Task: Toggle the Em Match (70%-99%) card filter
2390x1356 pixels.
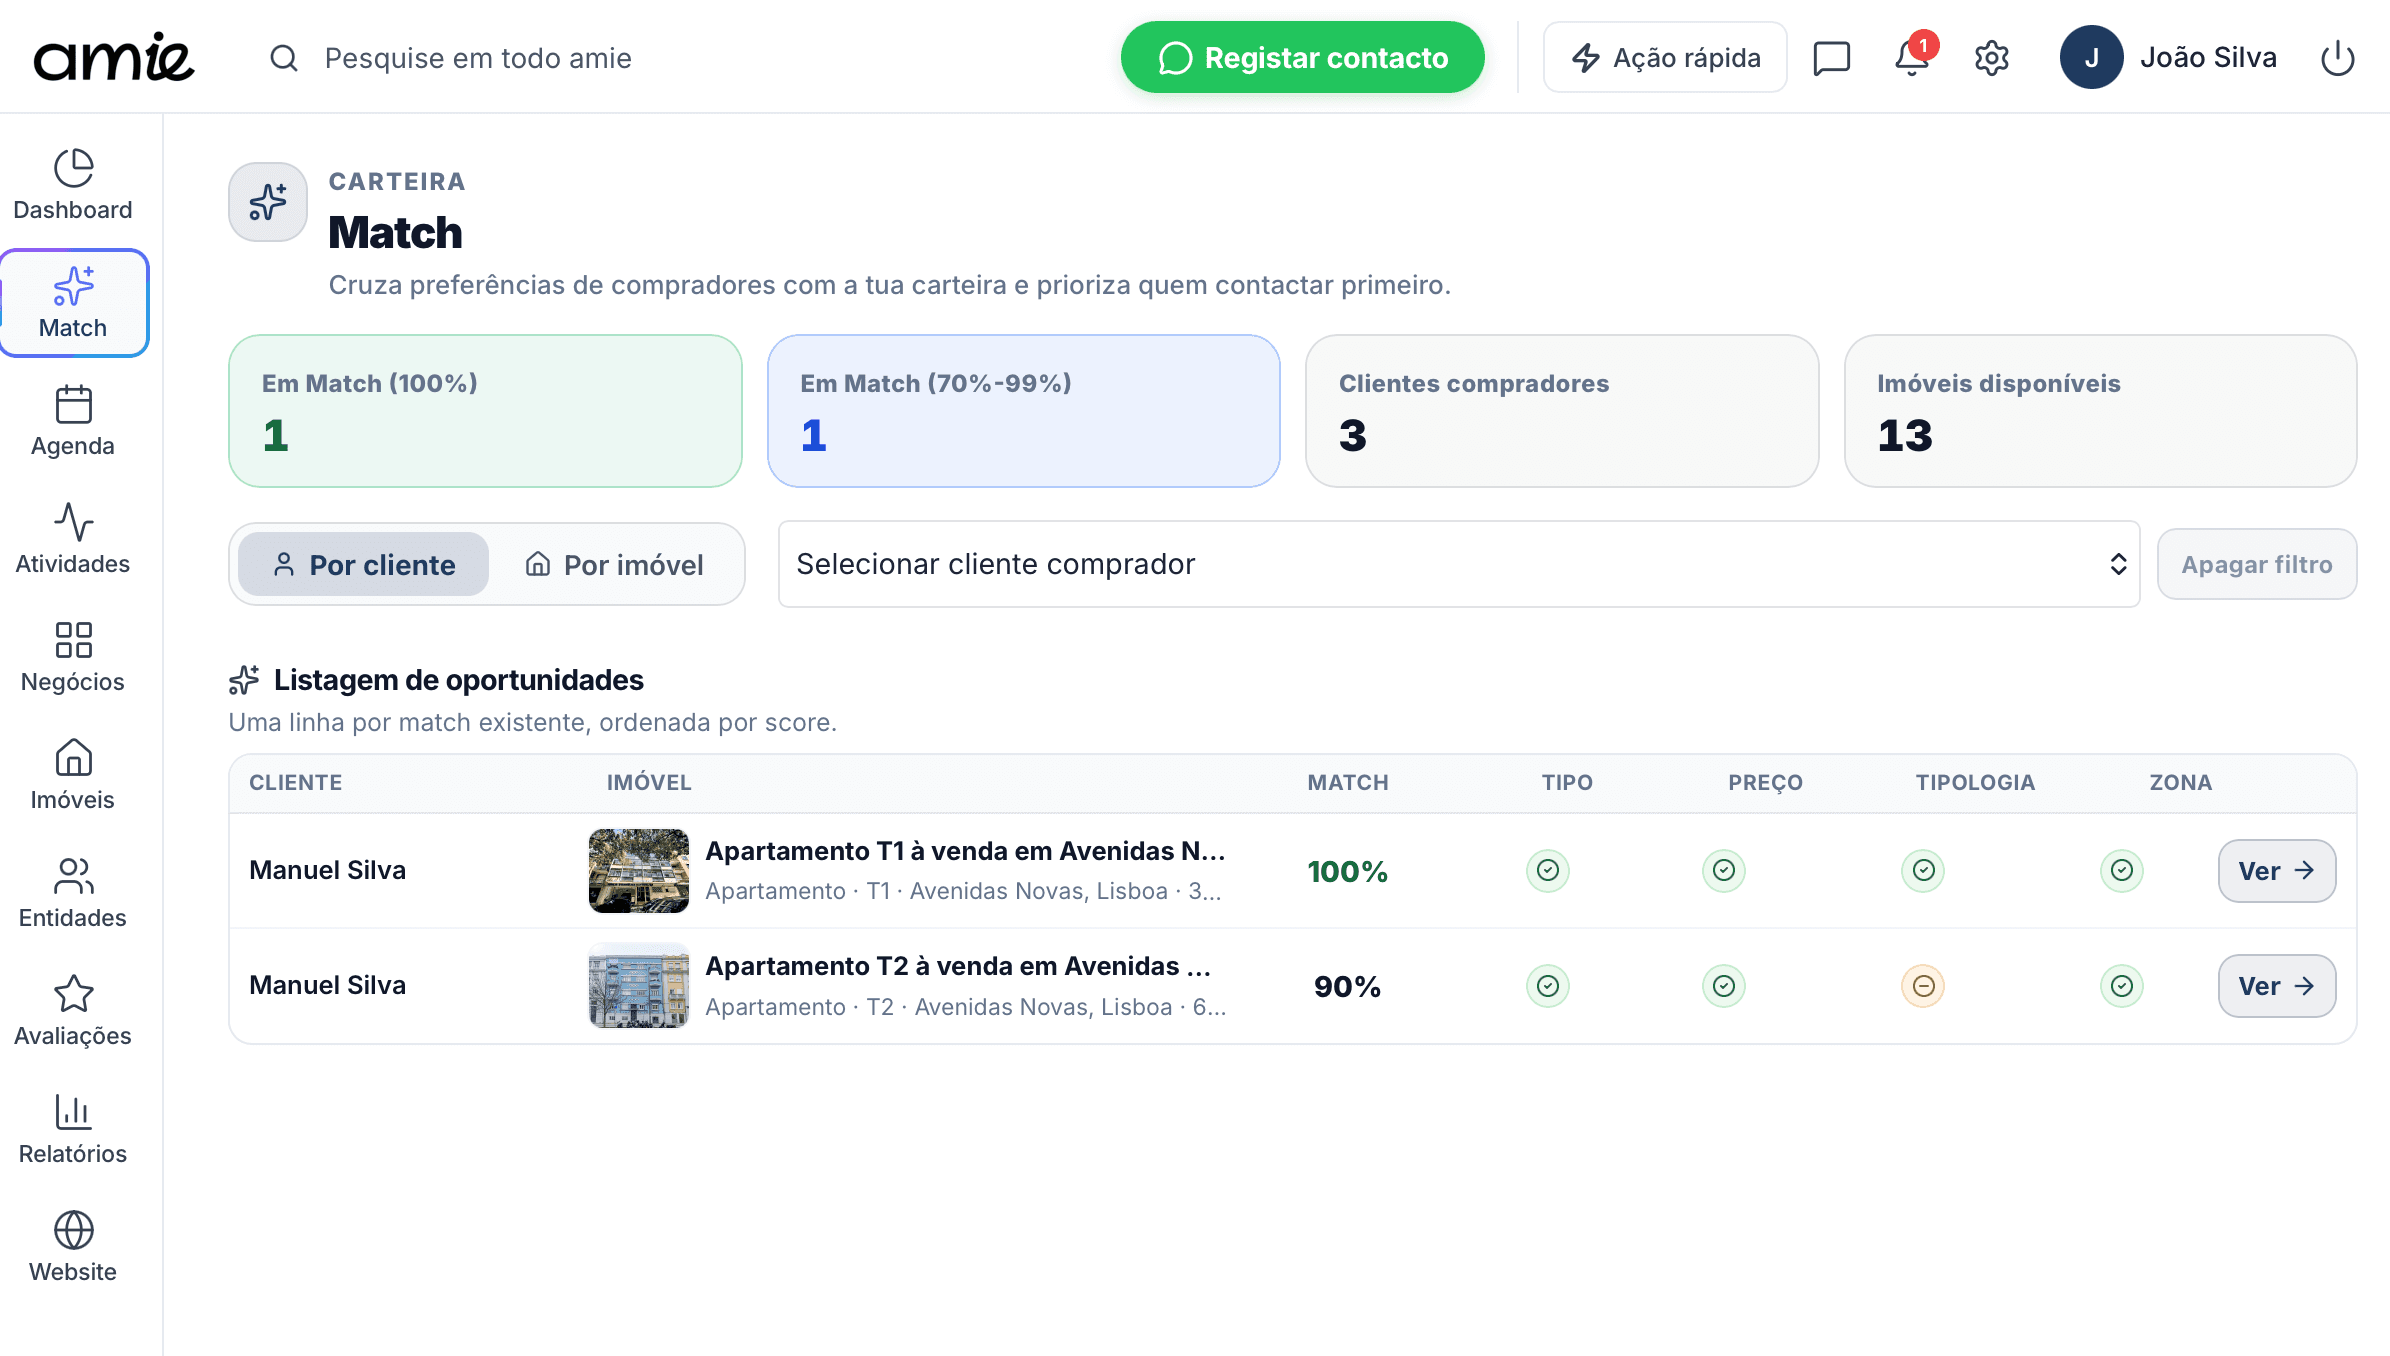Action: 1023,410
